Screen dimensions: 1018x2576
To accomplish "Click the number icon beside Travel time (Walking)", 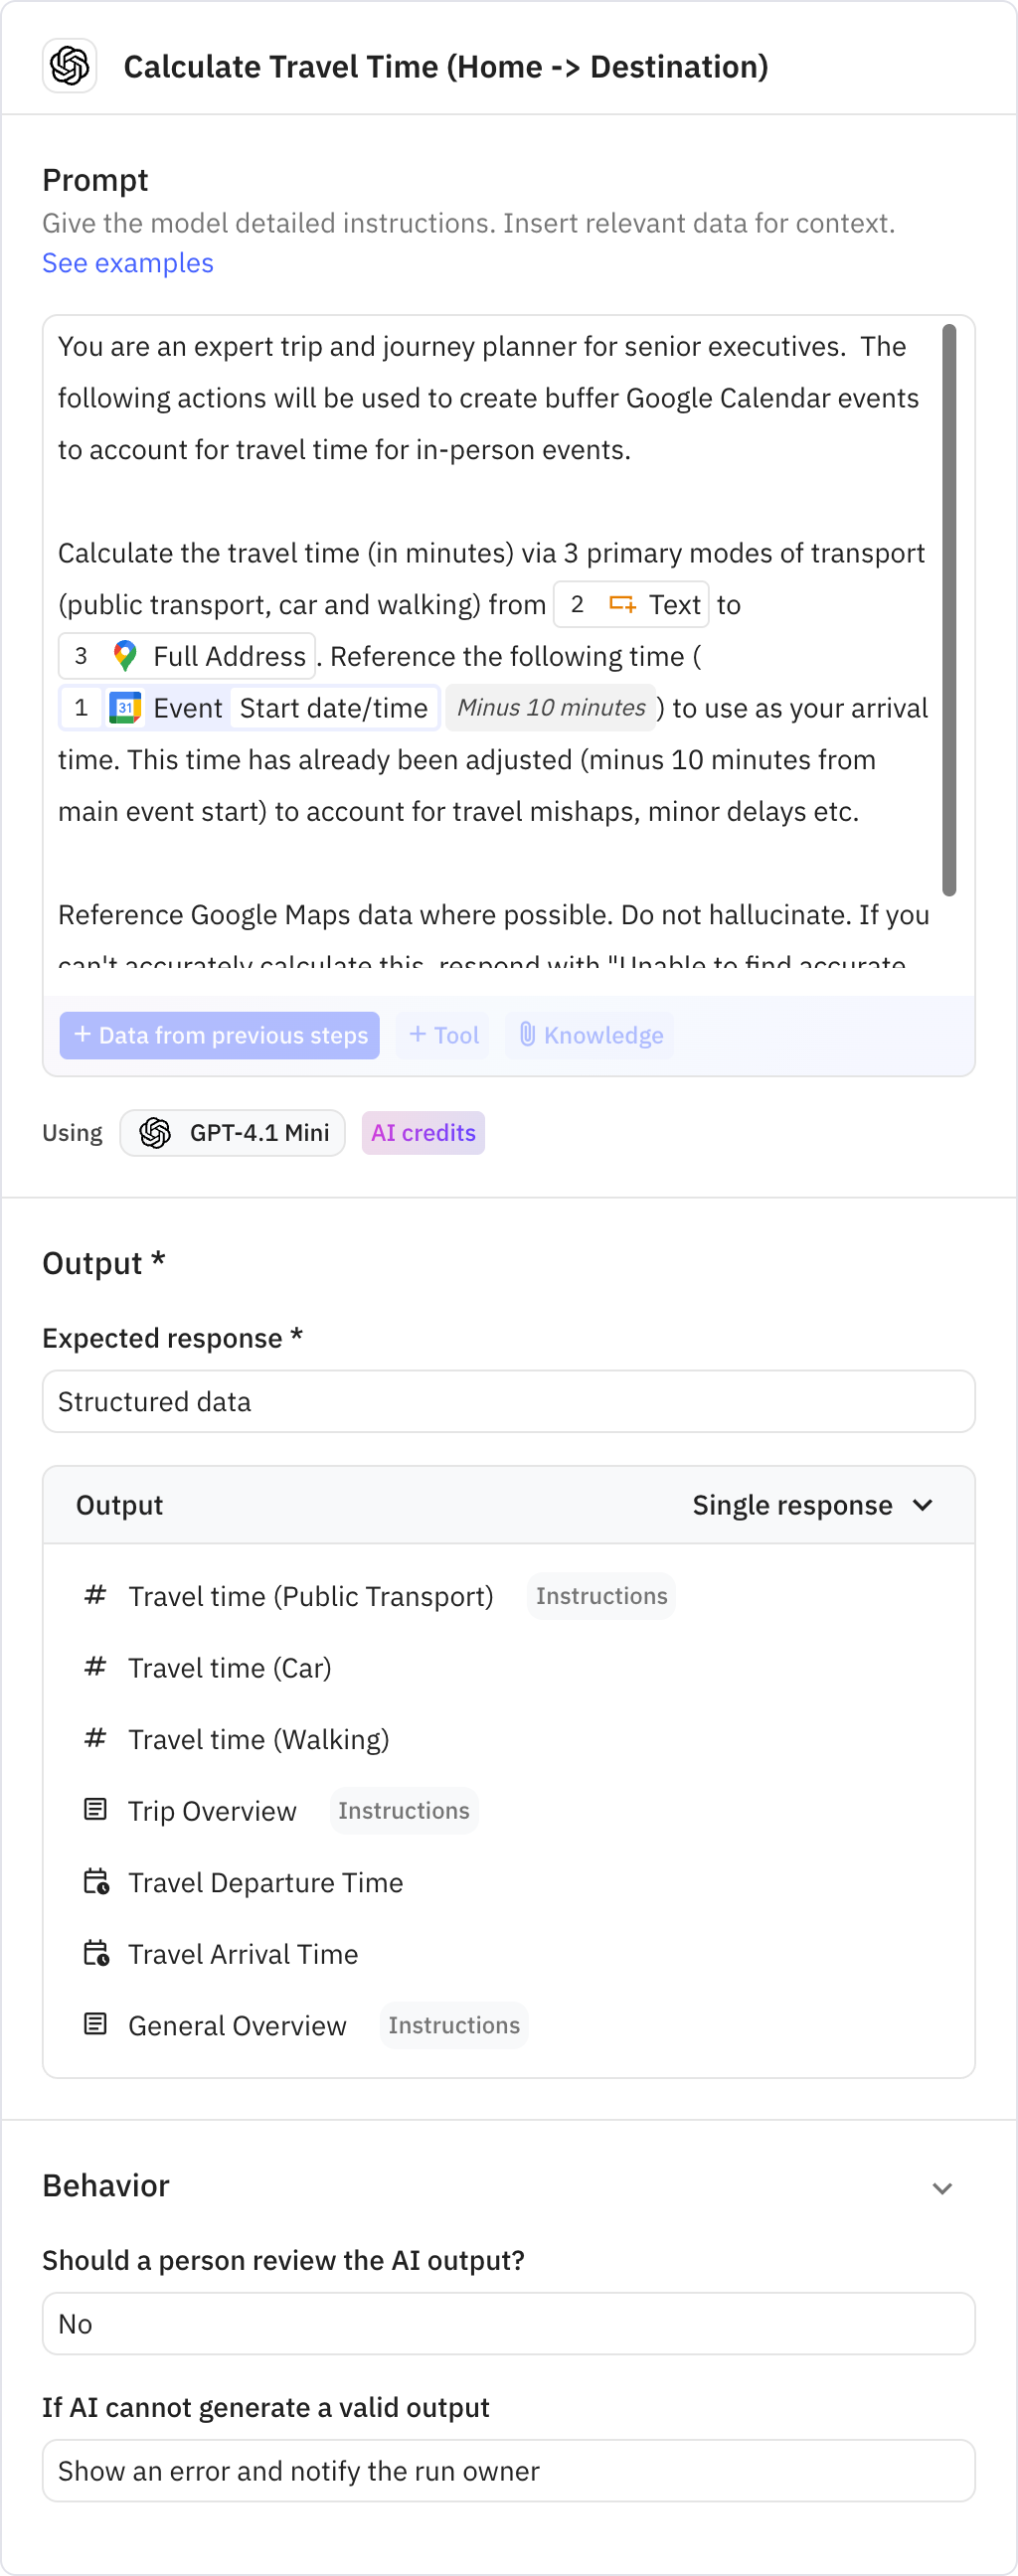I will click(x=95, y=1739).
